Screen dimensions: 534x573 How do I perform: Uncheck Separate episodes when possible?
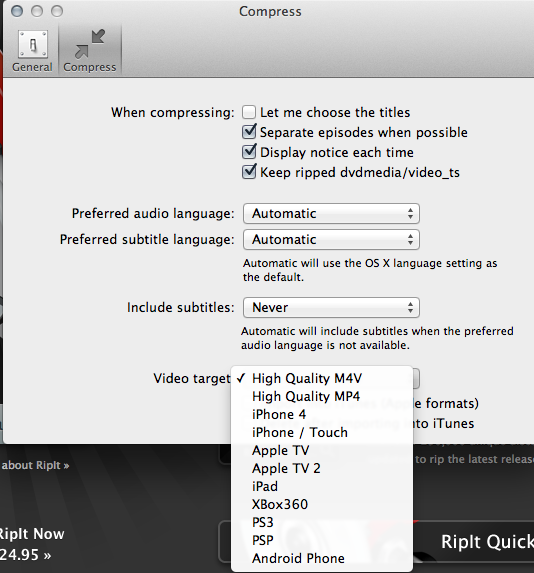click(249, 132)
